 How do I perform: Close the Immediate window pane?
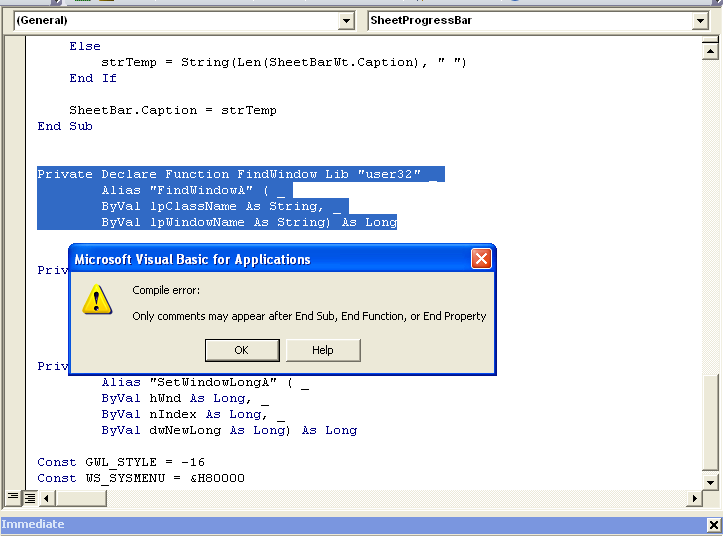point(713,524)
